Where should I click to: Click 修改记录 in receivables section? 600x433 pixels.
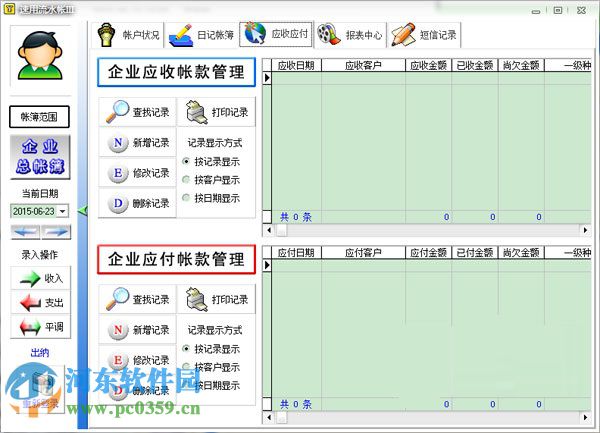point(137,173)
